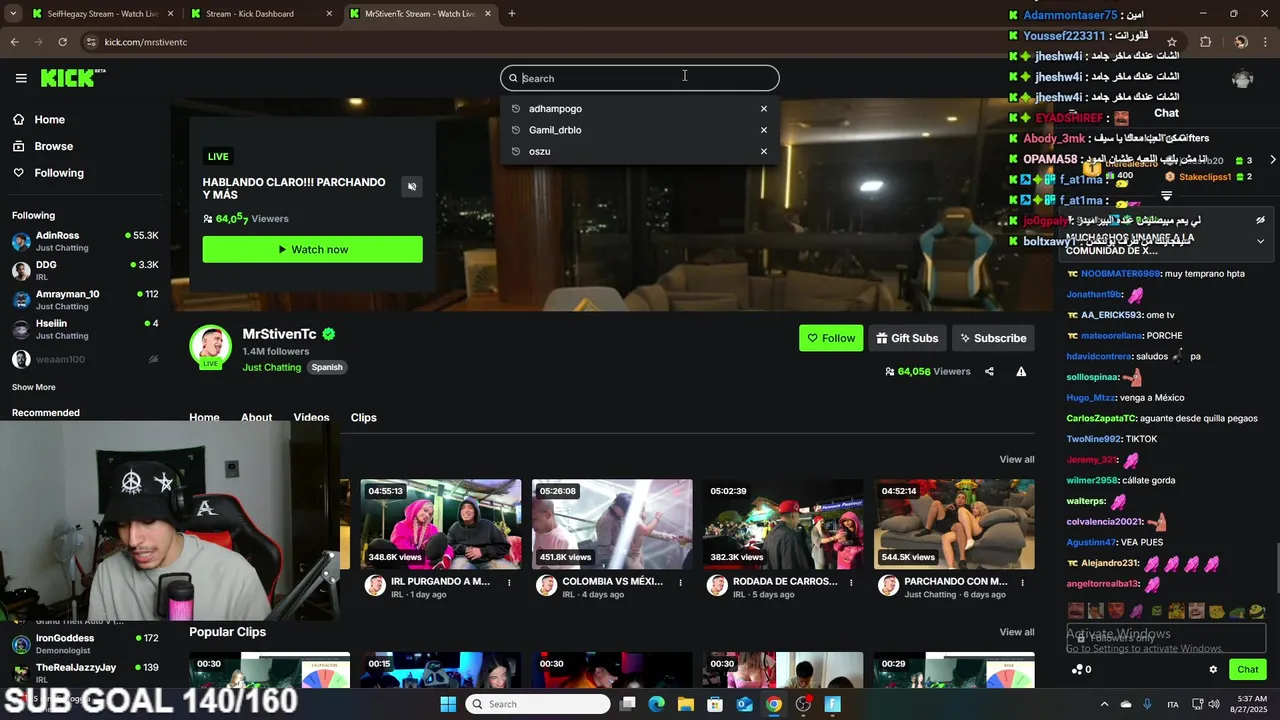Viewport: 1280px width, 720px height.
Task: Expand gifters leaderboard with right chevron
Action: pos(1272,160)
